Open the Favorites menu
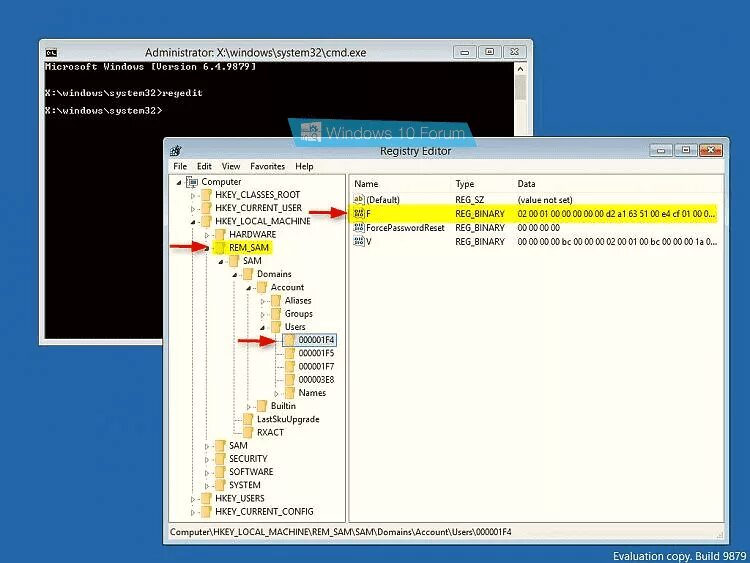This screenshot has height=563, width=750. click(x=267, y=166)
